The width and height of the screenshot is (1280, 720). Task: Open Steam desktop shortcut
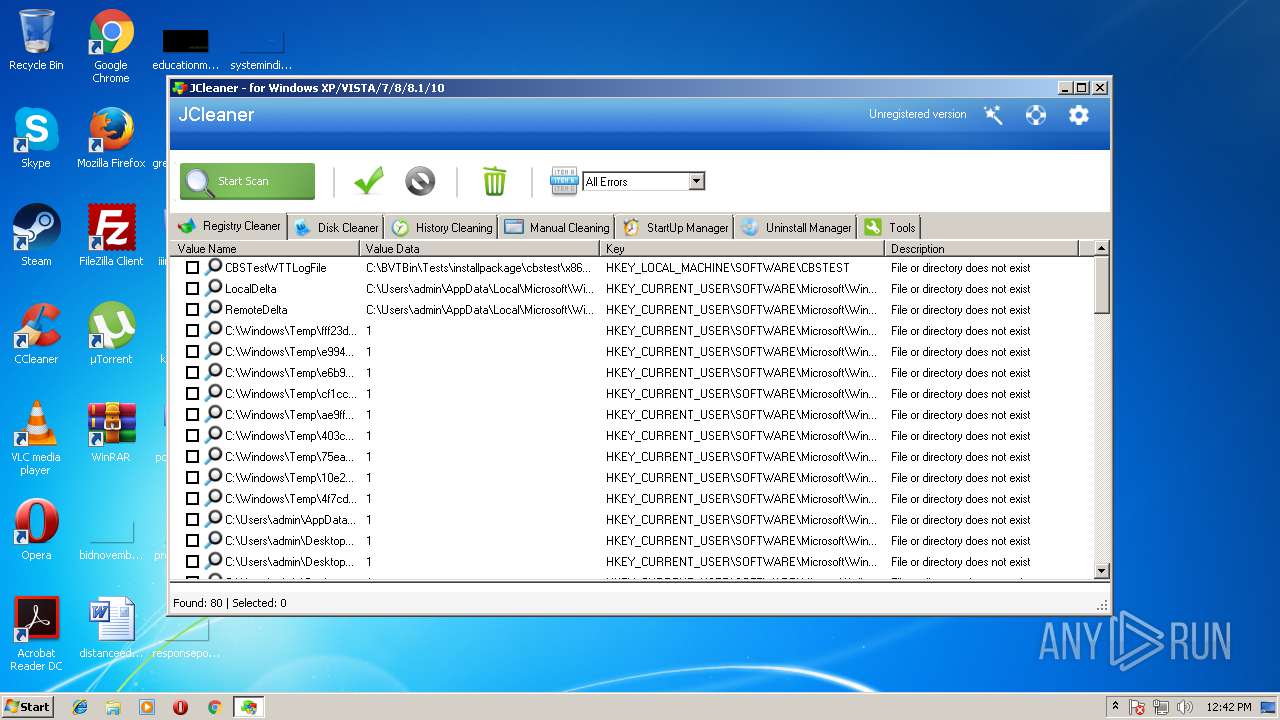tap(36, 236)
